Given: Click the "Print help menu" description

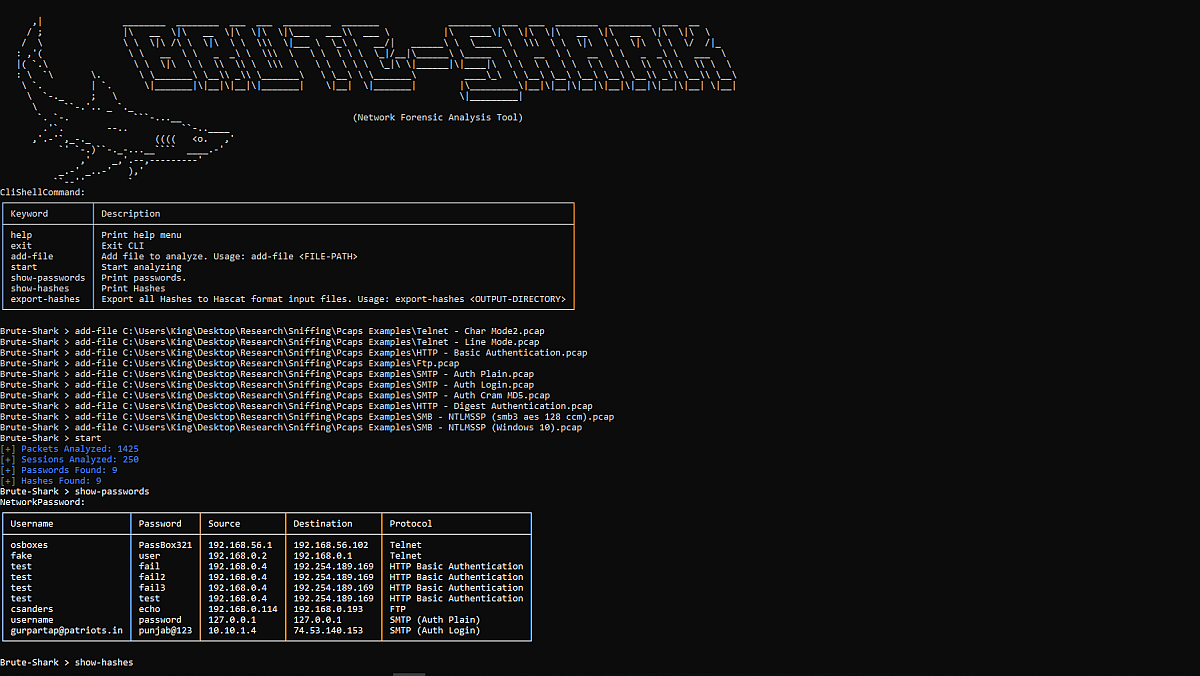Looking at the screenshot, I should tap(141, 235).
